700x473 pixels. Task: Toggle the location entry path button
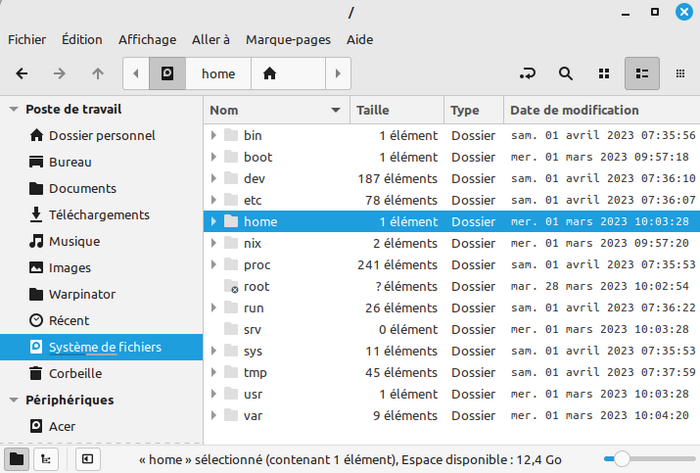click(x=527, y=73)
